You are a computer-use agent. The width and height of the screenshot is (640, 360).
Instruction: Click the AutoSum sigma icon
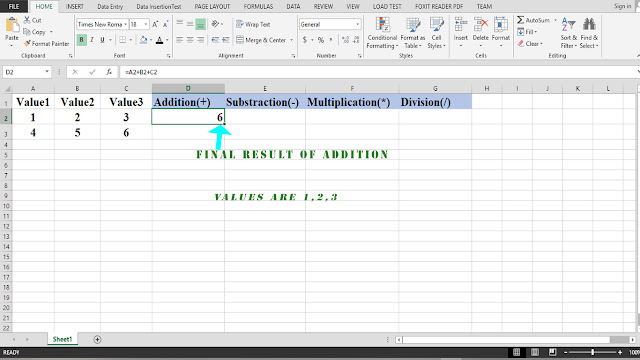tap(520, 20)
